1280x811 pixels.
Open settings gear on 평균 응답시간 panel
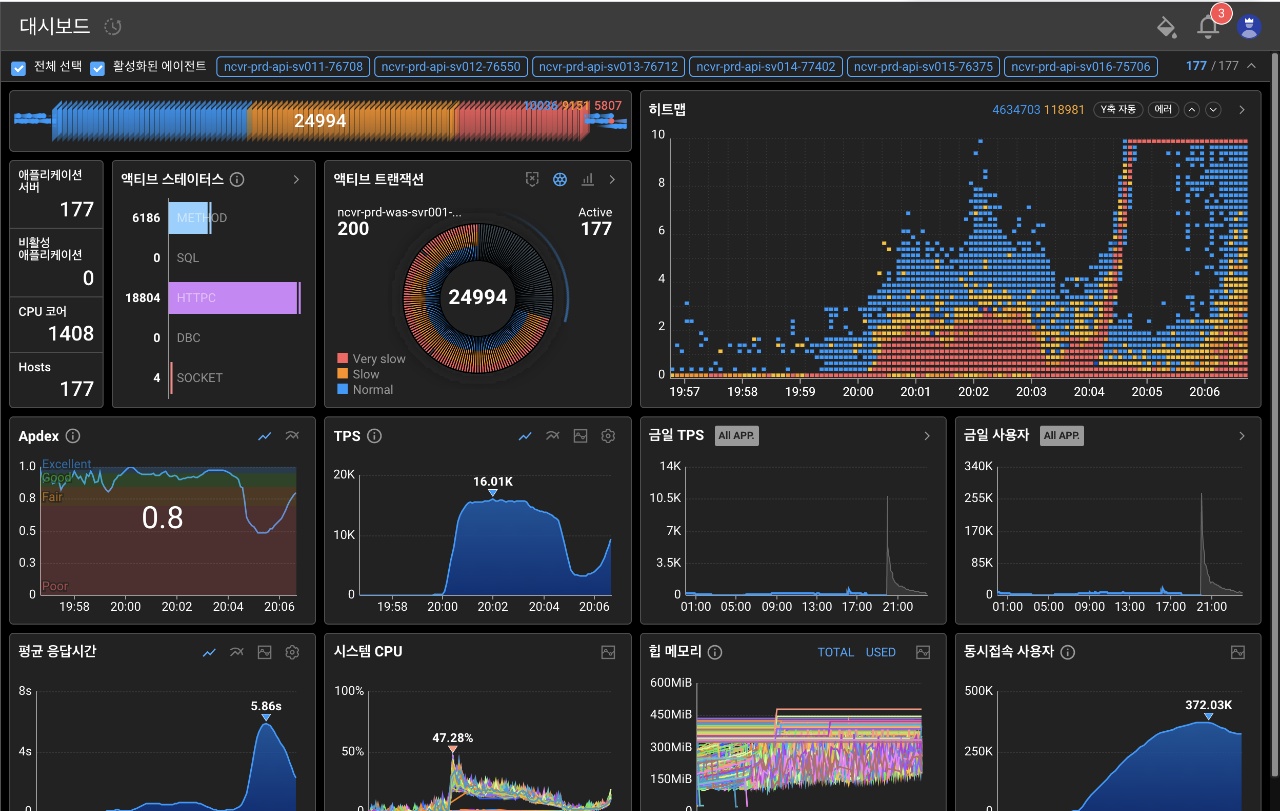coord(292,652)
